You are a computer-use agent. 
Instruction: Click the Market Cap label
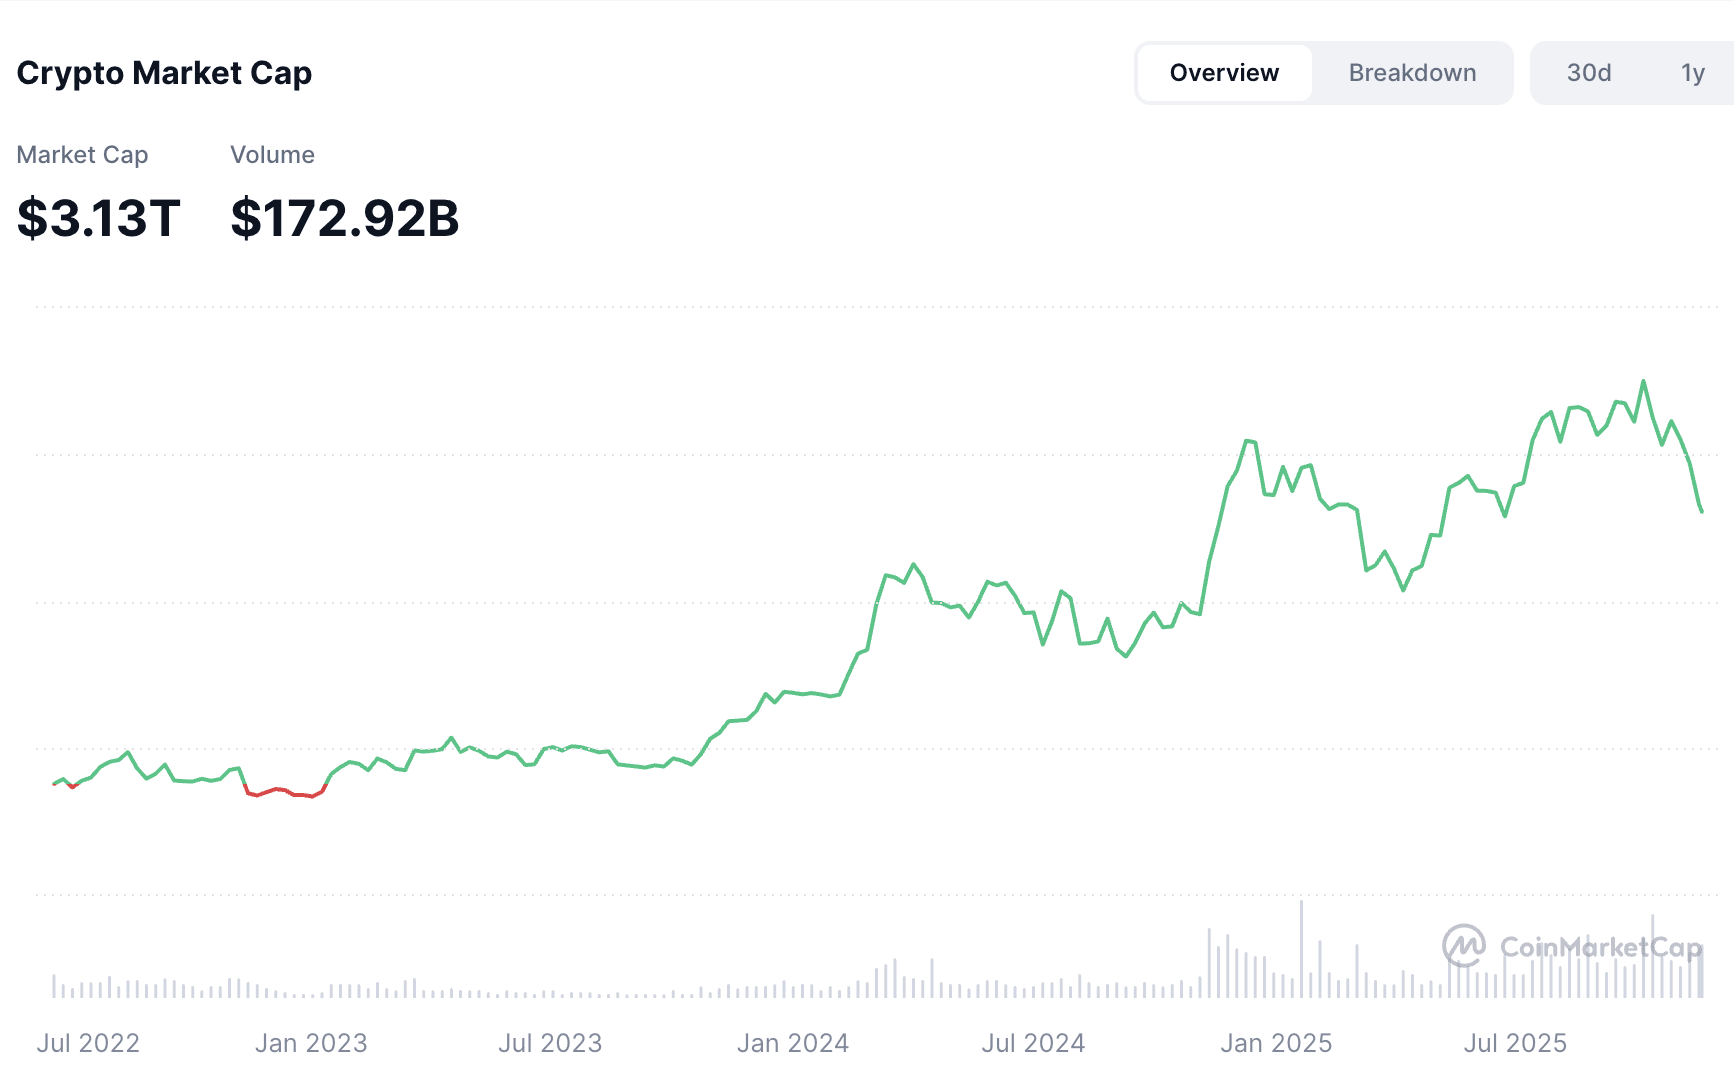(x=82, y=155)
